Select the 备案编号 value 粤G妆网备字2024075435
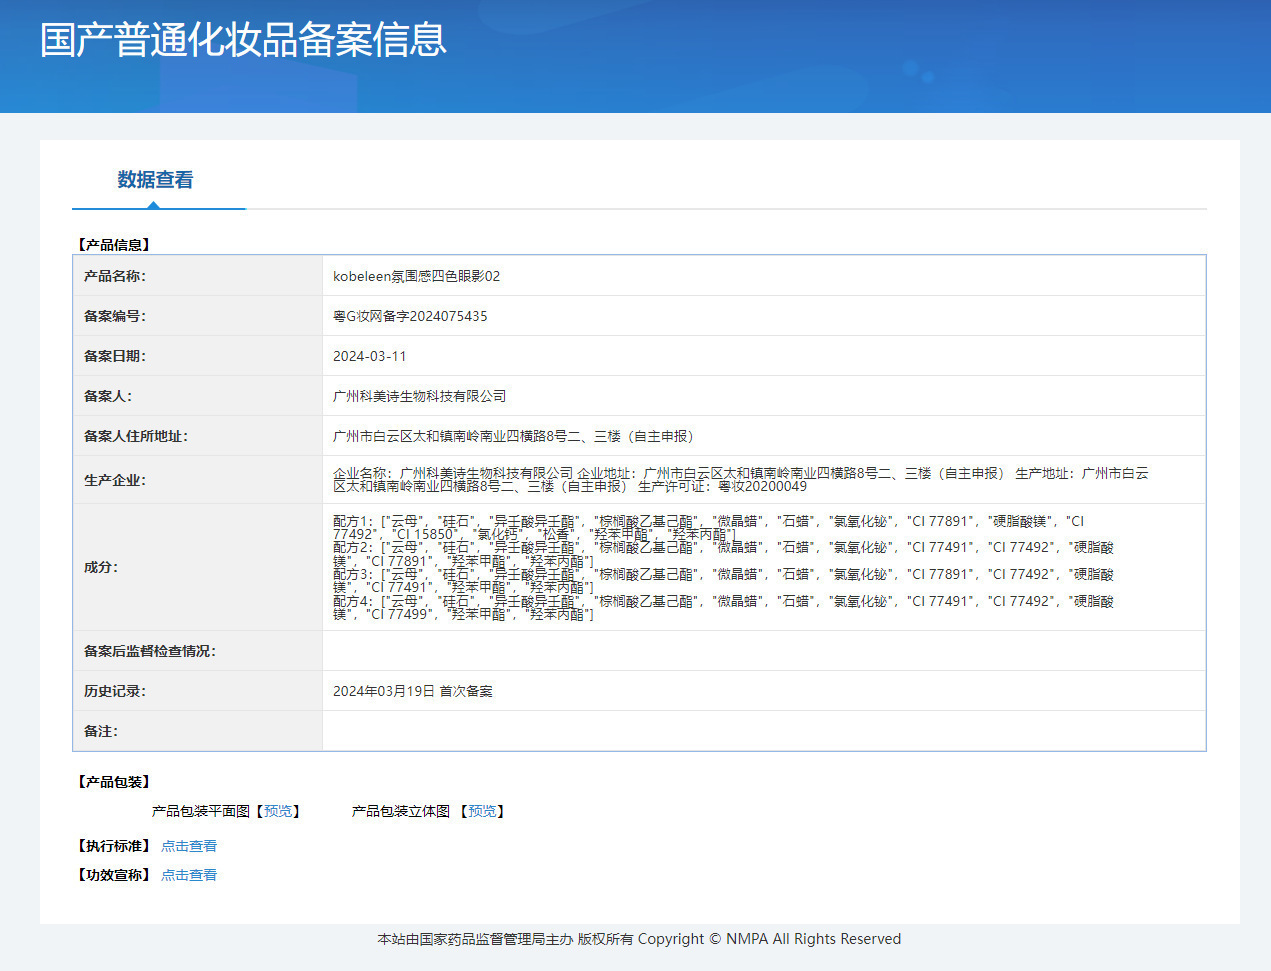The width and height of the screenshot is (1271, 971). pyautogui.click(x=410, y=316)
